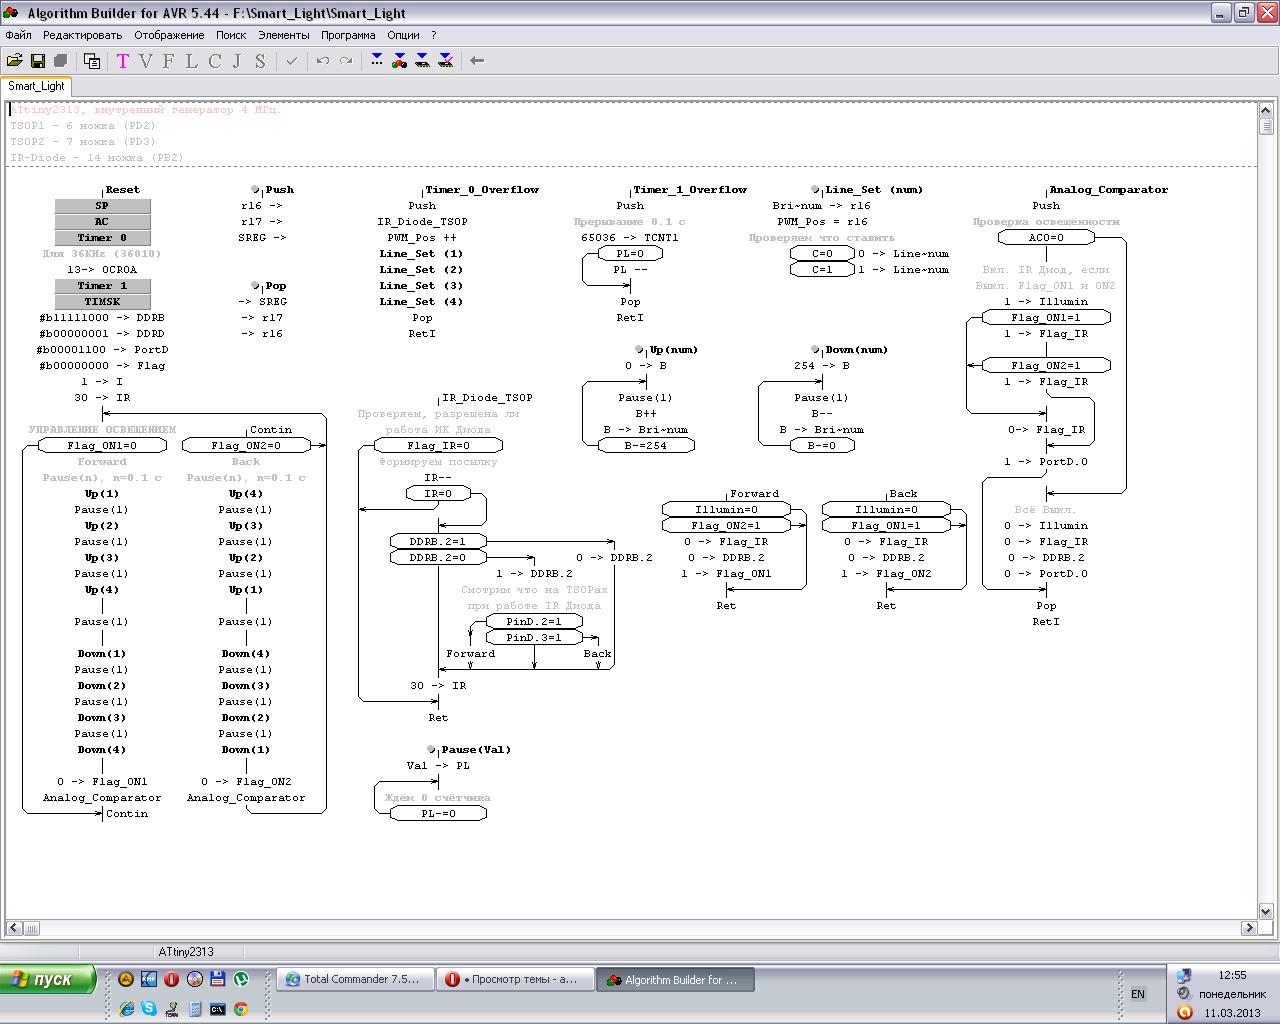This screenshot has height=1024, width=1280.
Task: Switch to the Smart_Light tab
Action: point(36,86)
